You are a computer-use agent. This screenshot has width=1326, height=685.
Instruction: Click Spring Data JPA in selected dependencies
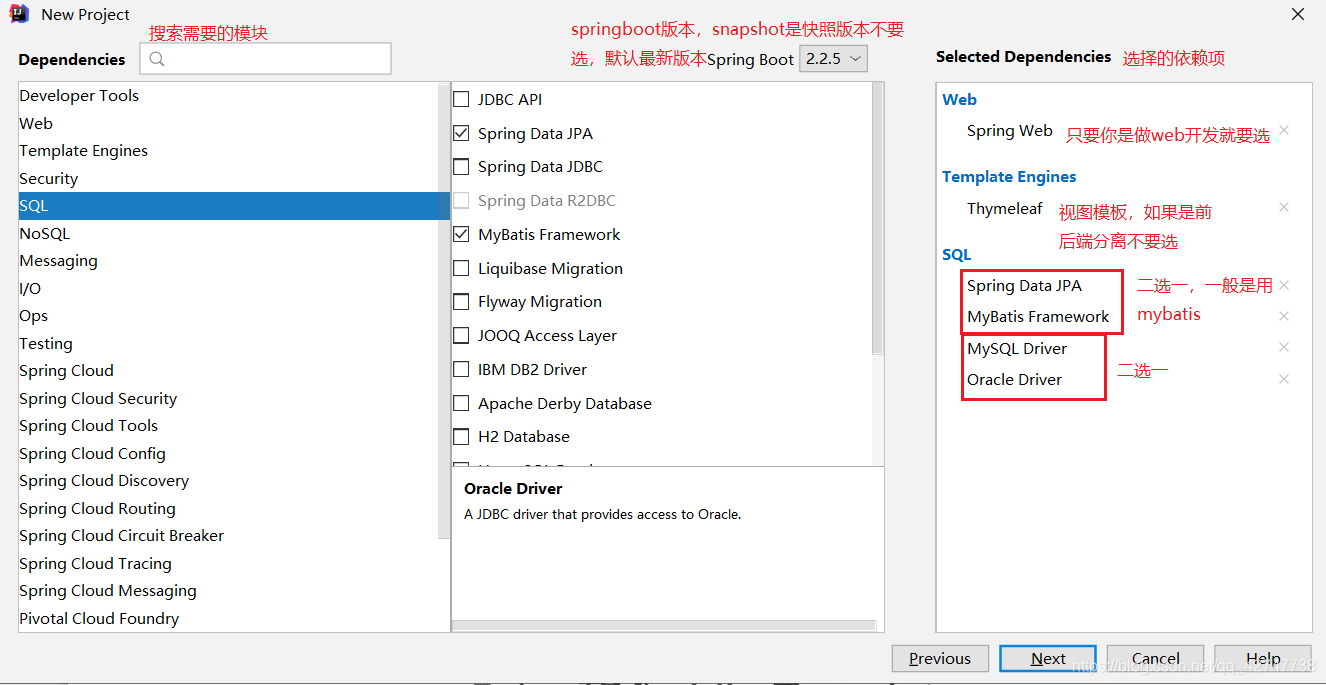(1024, 285)
